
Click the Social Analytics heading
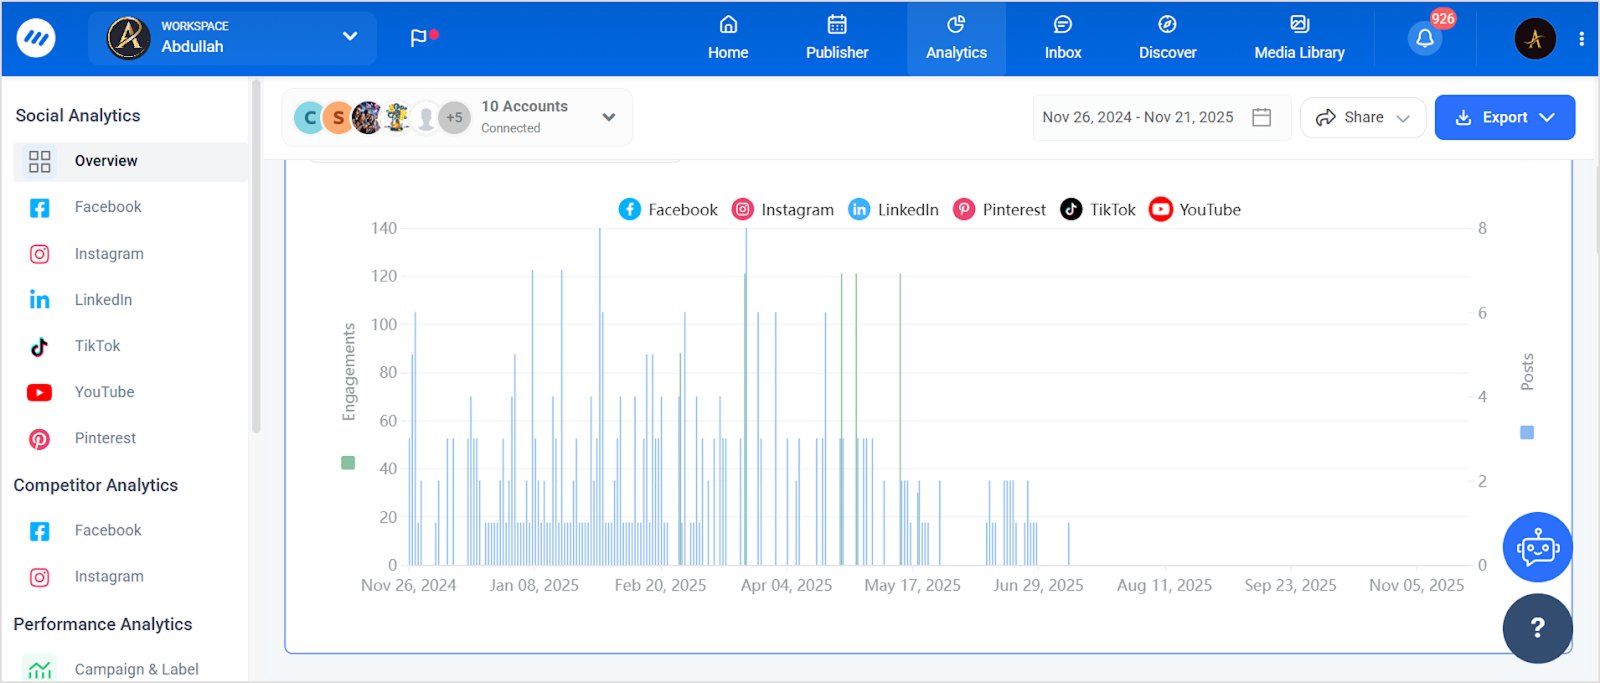pos(78,115)
